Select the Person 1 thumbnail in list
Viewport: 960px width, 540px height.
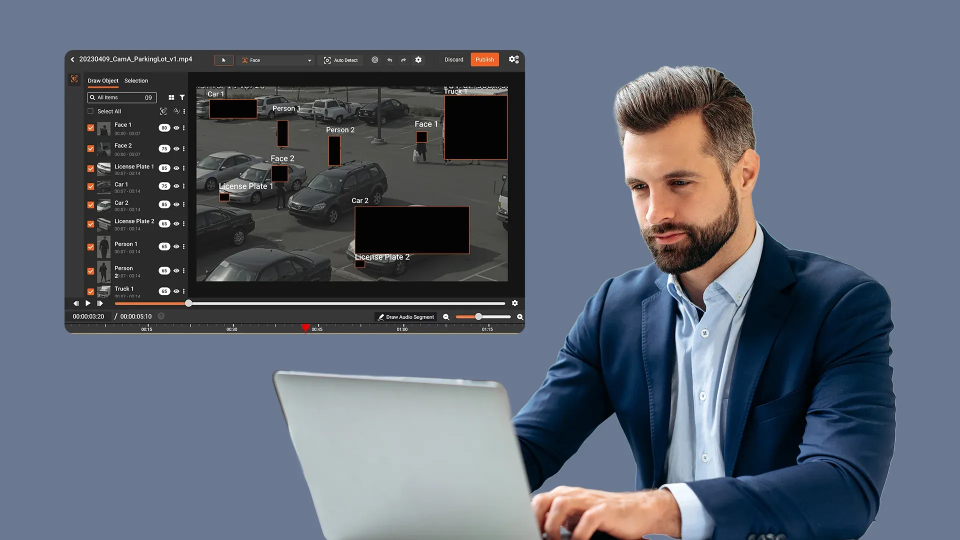[104, 247]
